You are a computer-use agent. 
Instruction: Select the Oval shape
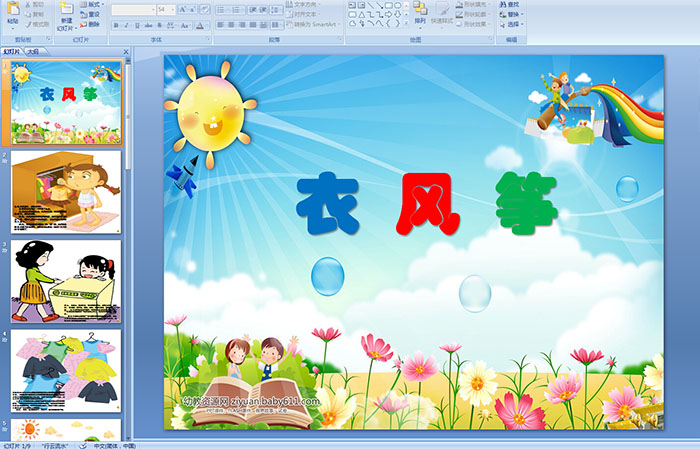coord(397,5)
